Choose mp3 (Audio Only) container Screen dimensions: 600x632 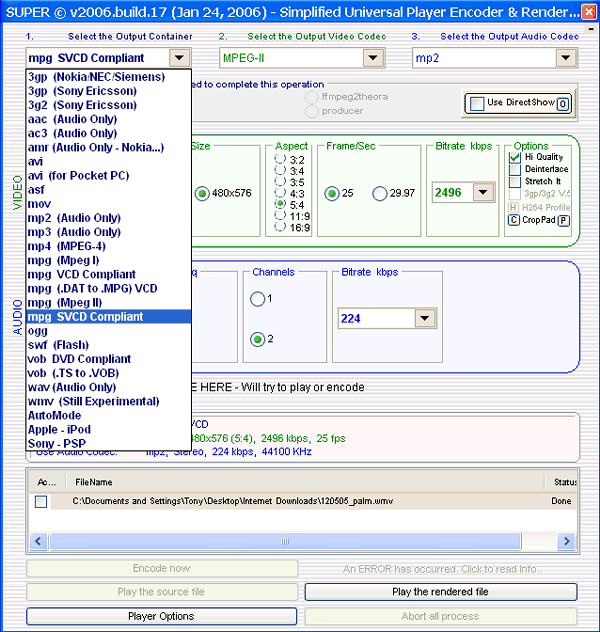tap(108, 232)
